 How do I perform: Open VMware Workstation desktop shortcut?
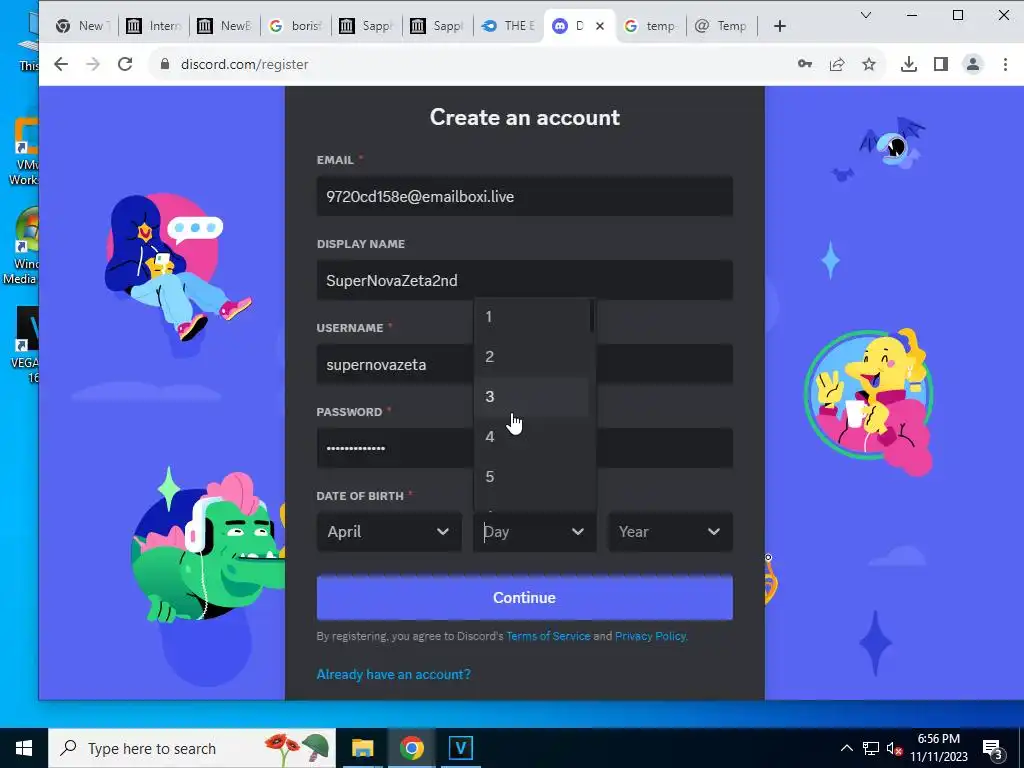click(24, 152)
